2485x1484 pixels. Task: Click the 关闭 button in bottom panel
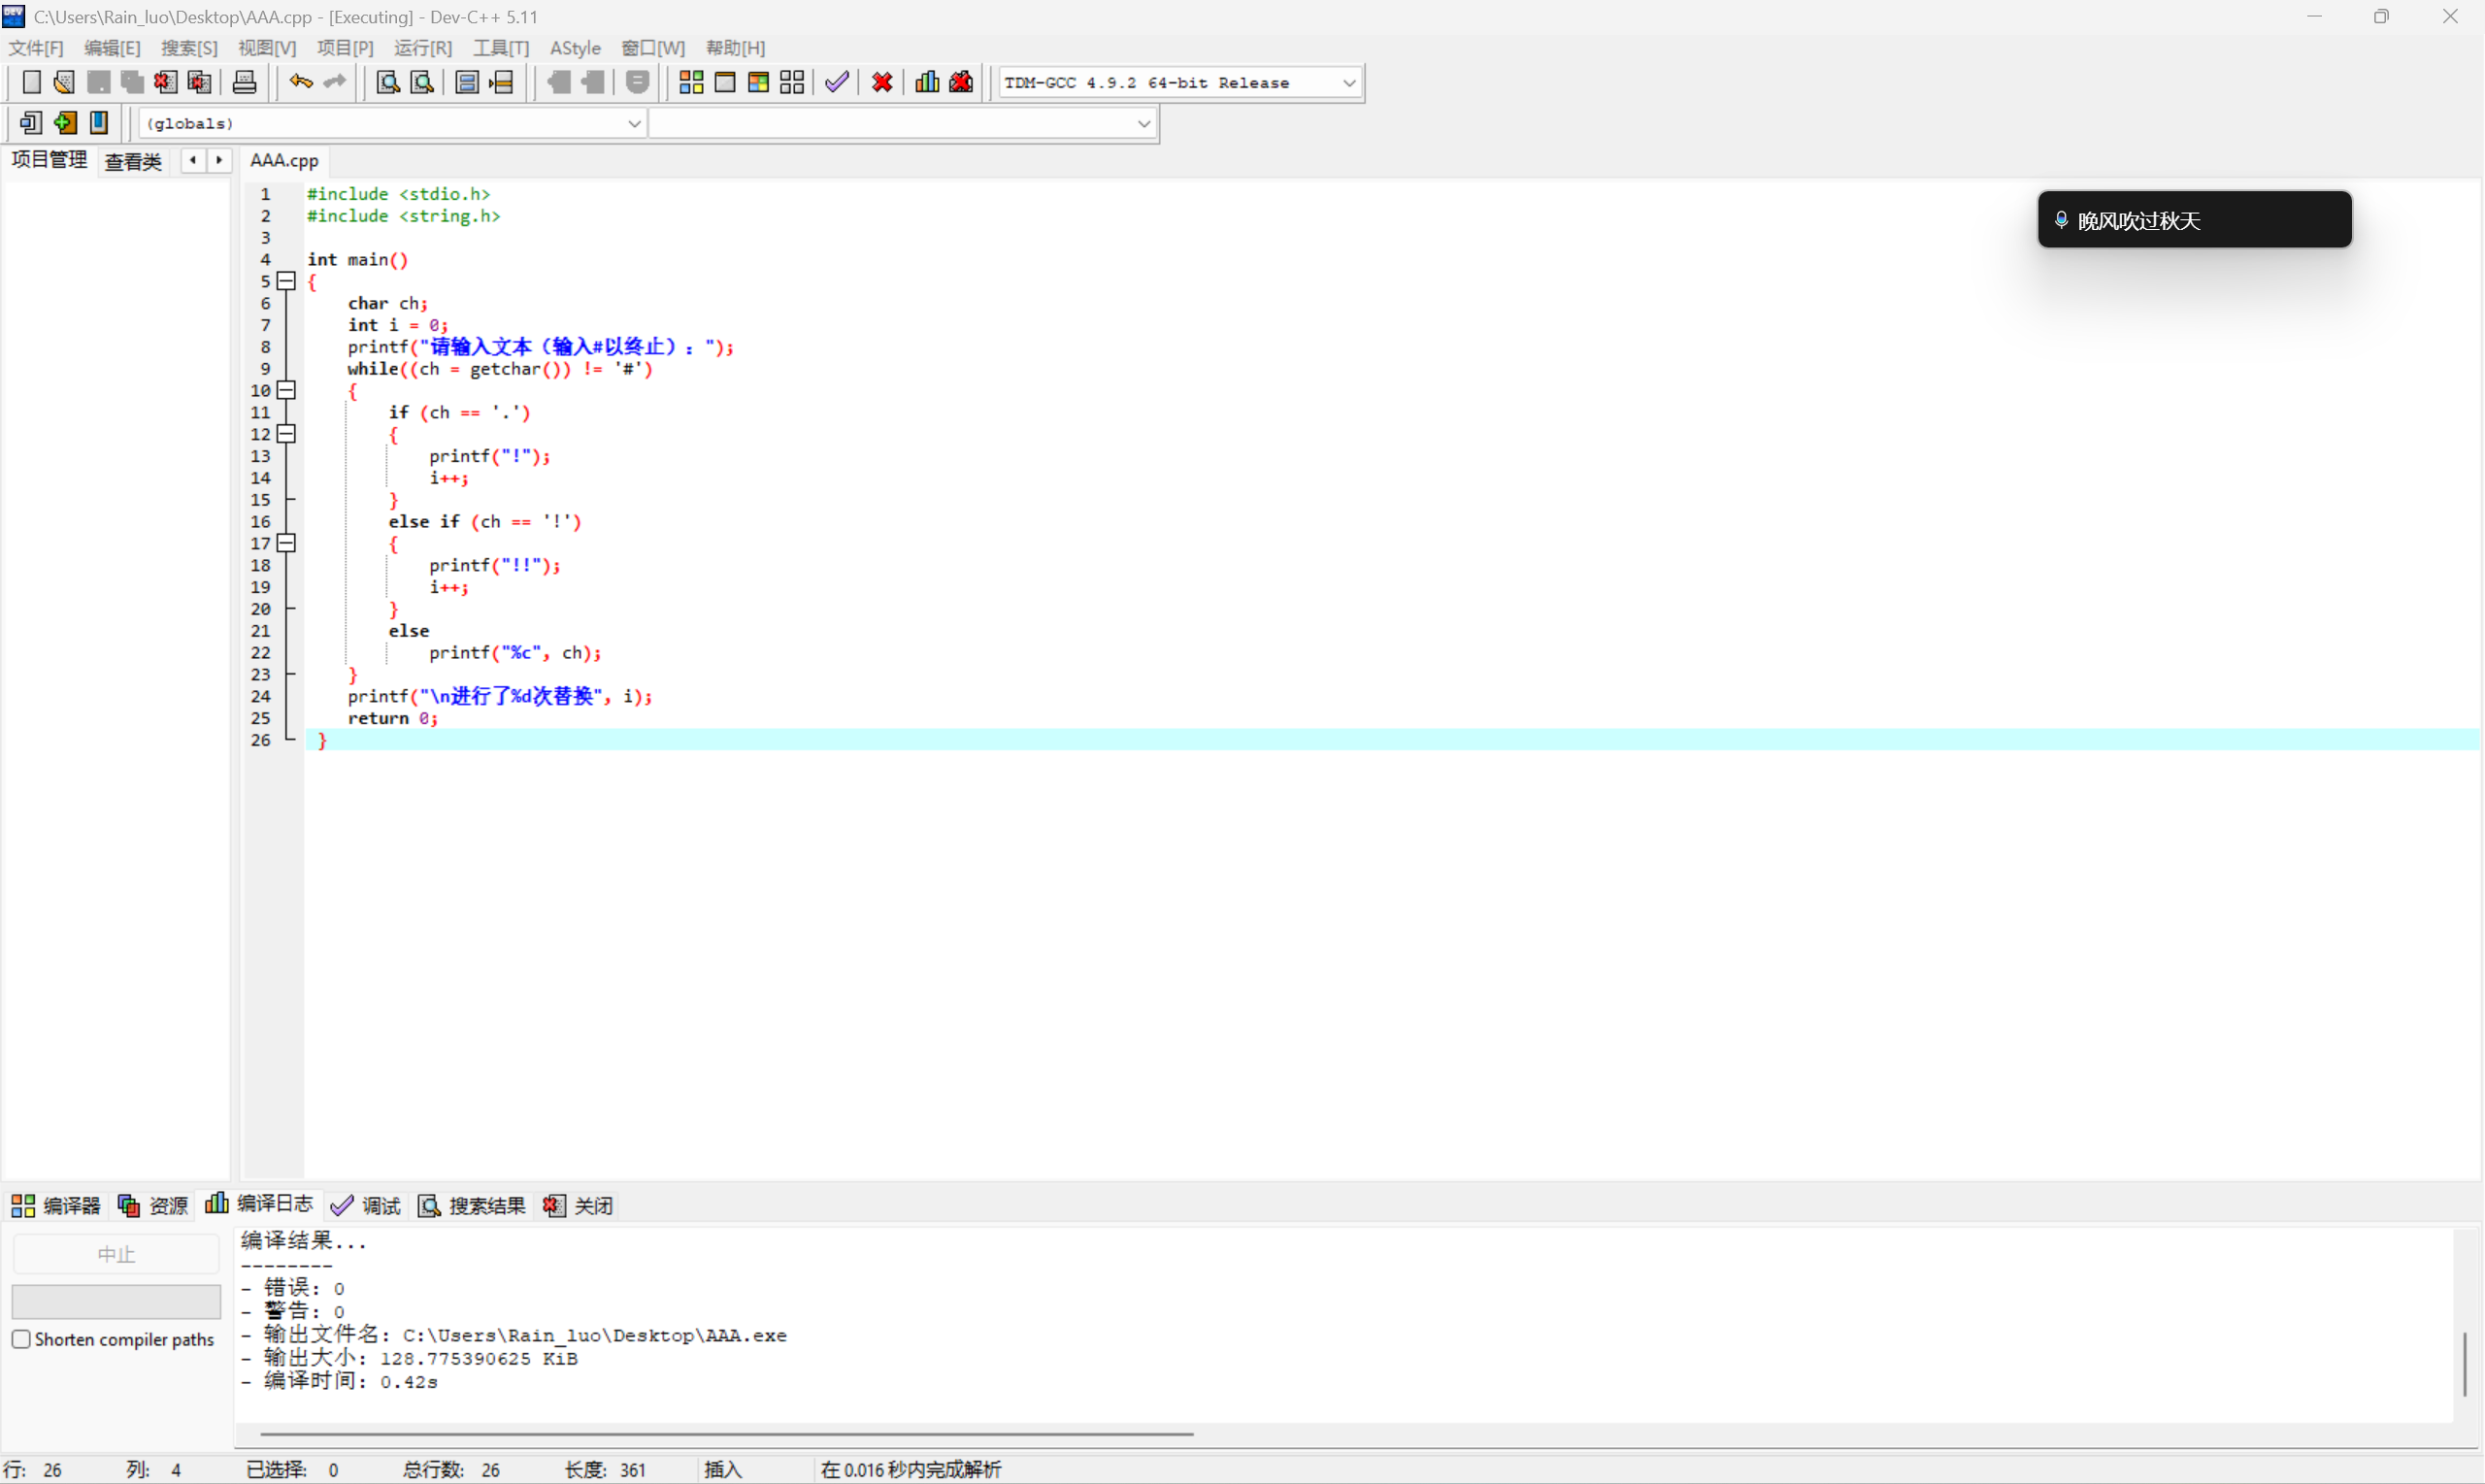579,1205
